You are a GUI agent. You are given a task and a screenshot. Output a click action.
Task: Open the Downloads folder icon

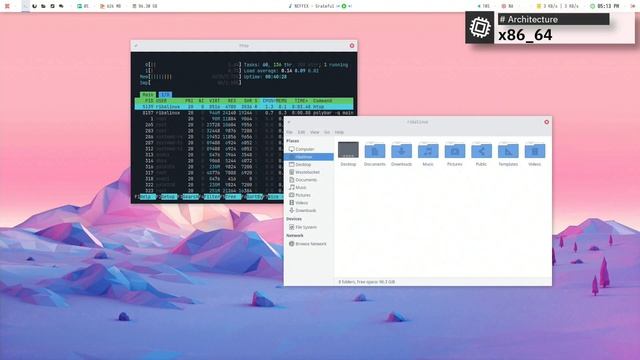[401, 150]
